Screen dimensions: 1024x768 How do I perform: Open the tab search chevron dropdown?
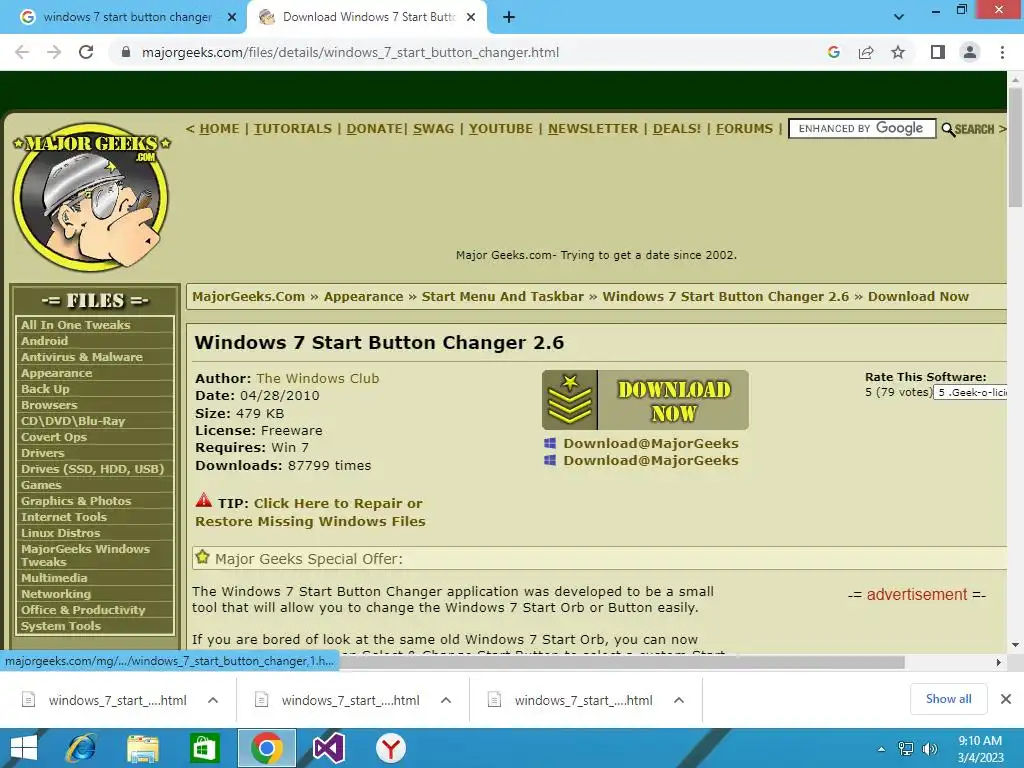point(899,17)
